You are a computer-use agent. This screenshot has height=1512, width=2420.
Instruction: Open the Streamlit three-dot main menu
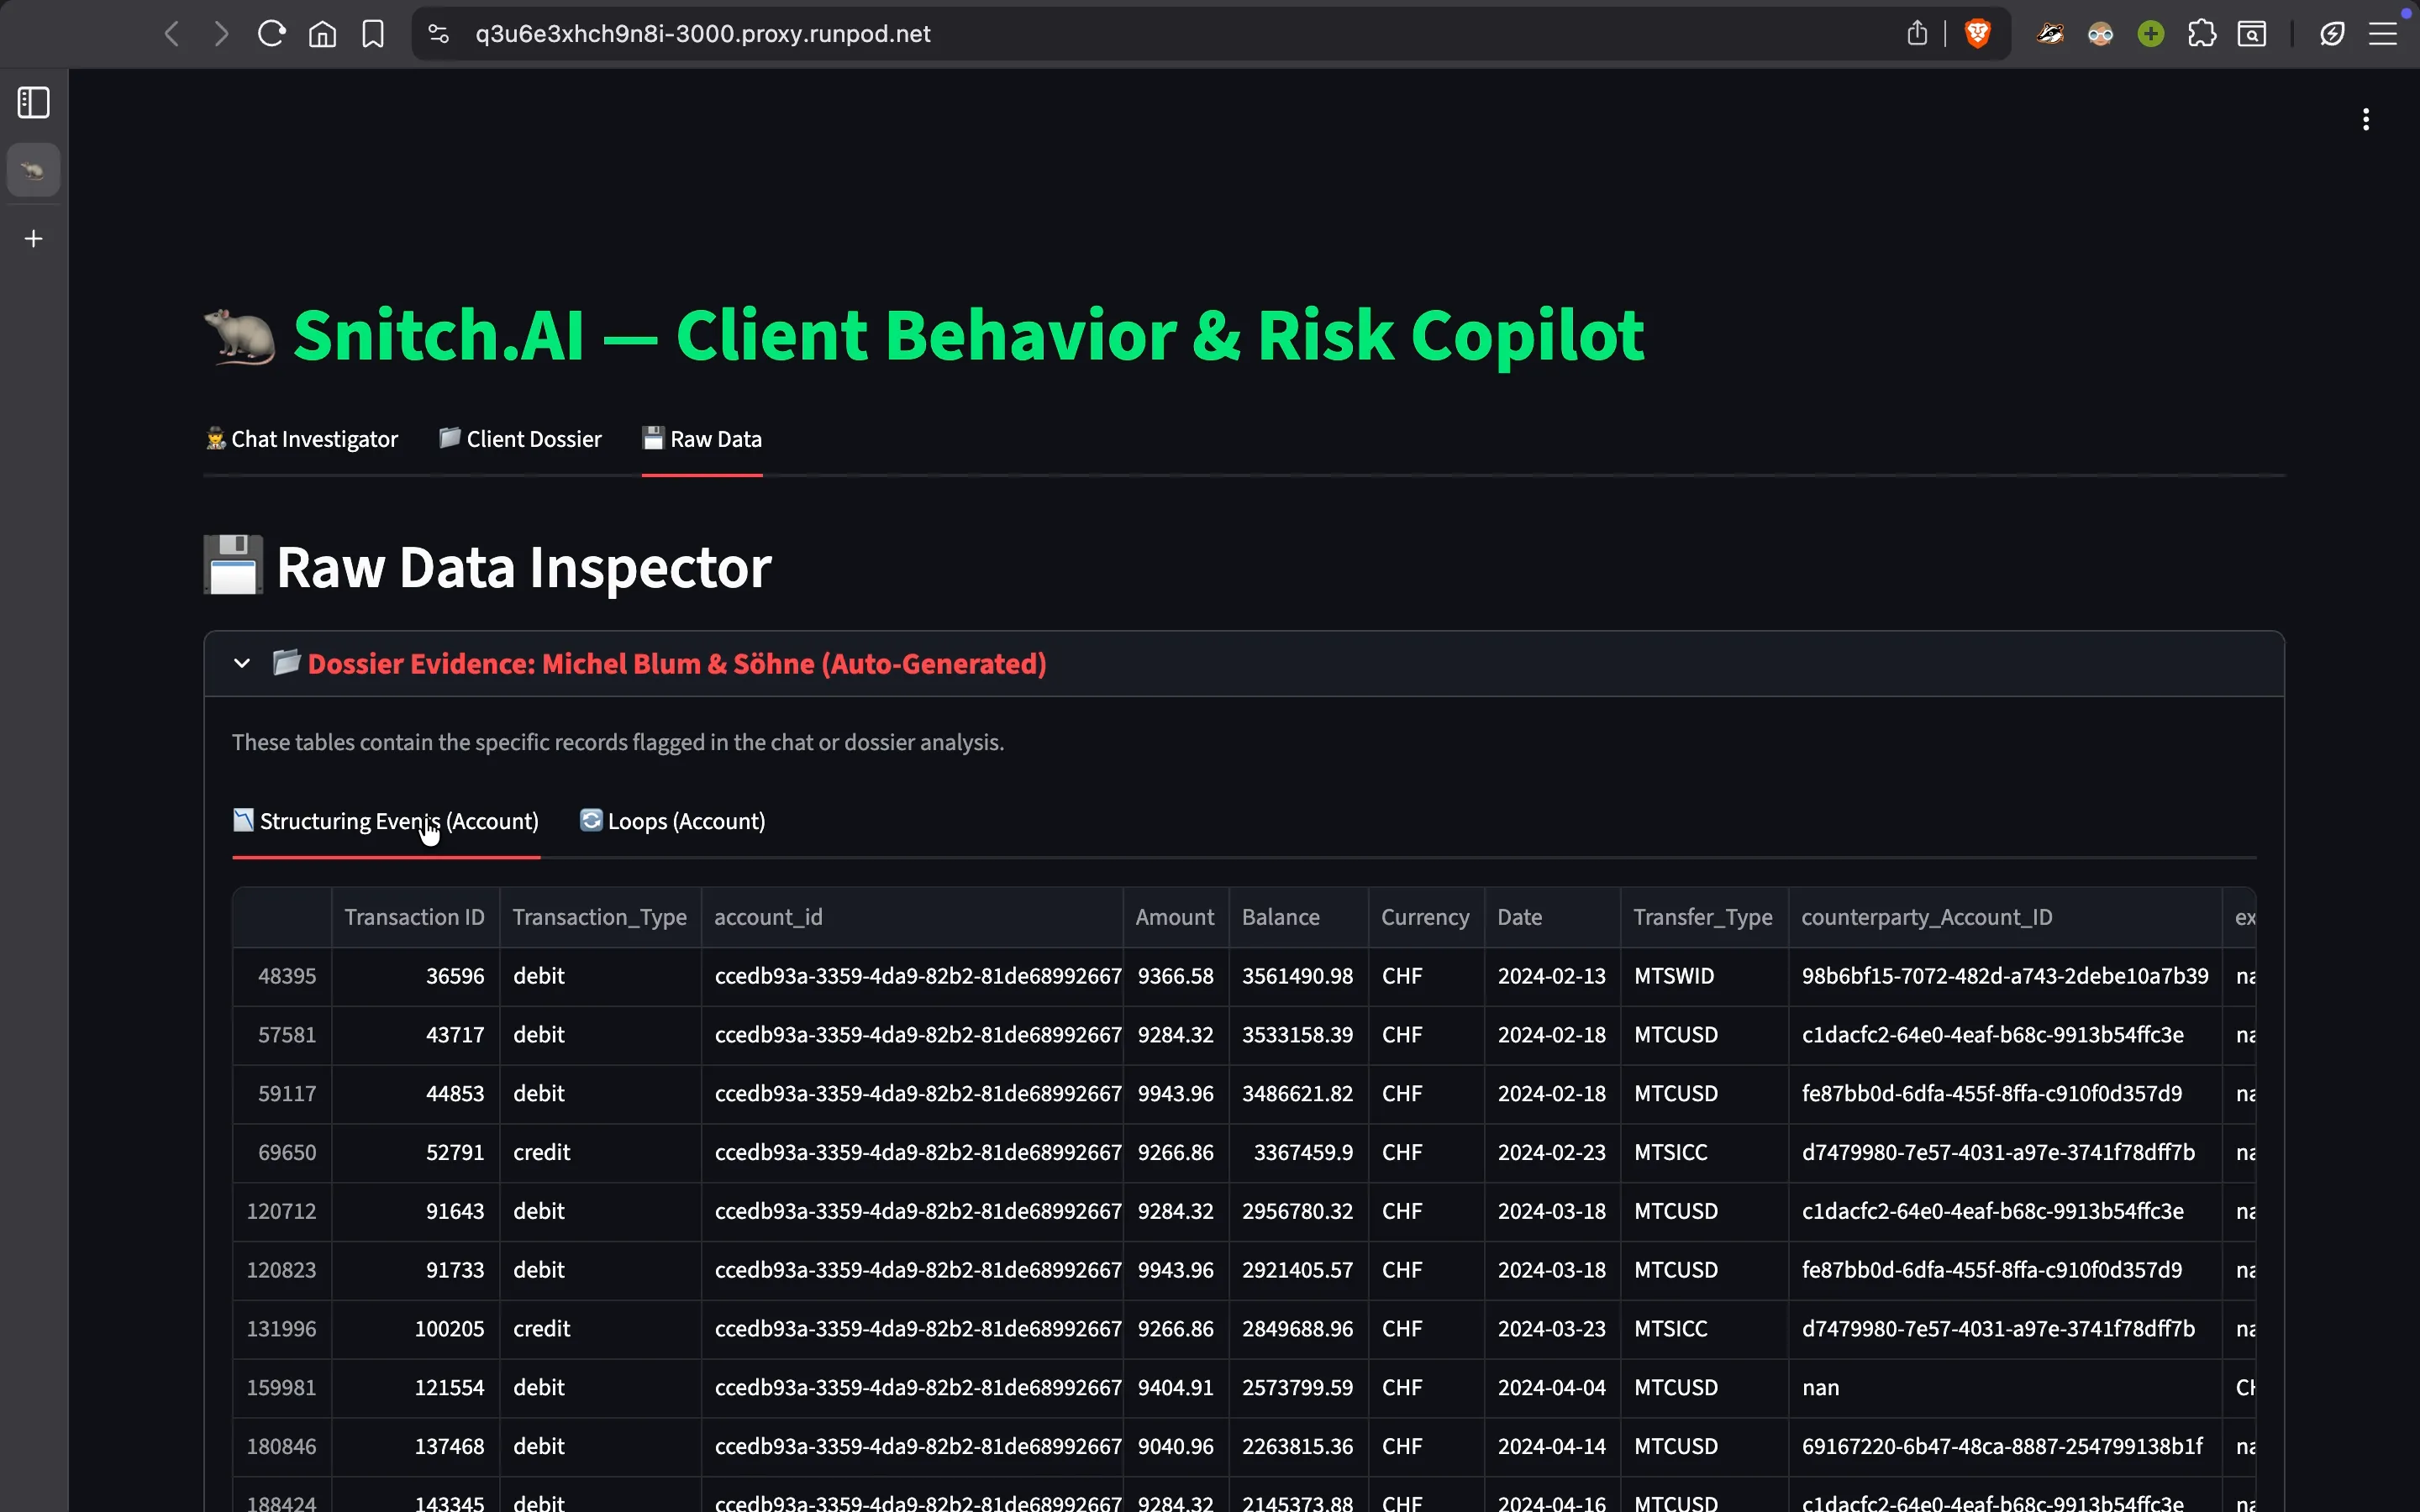point(2365,120)
